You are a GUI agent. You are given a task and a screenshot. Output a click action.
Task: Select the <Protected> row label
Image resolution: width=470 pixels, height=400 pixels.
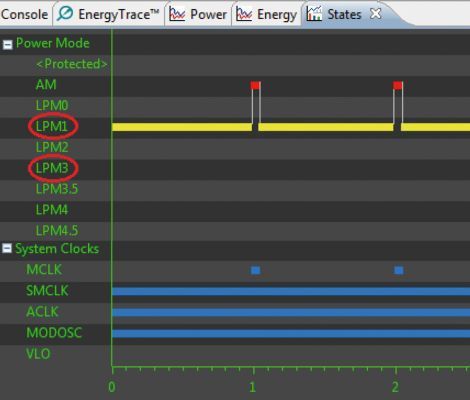pos(72,64)
